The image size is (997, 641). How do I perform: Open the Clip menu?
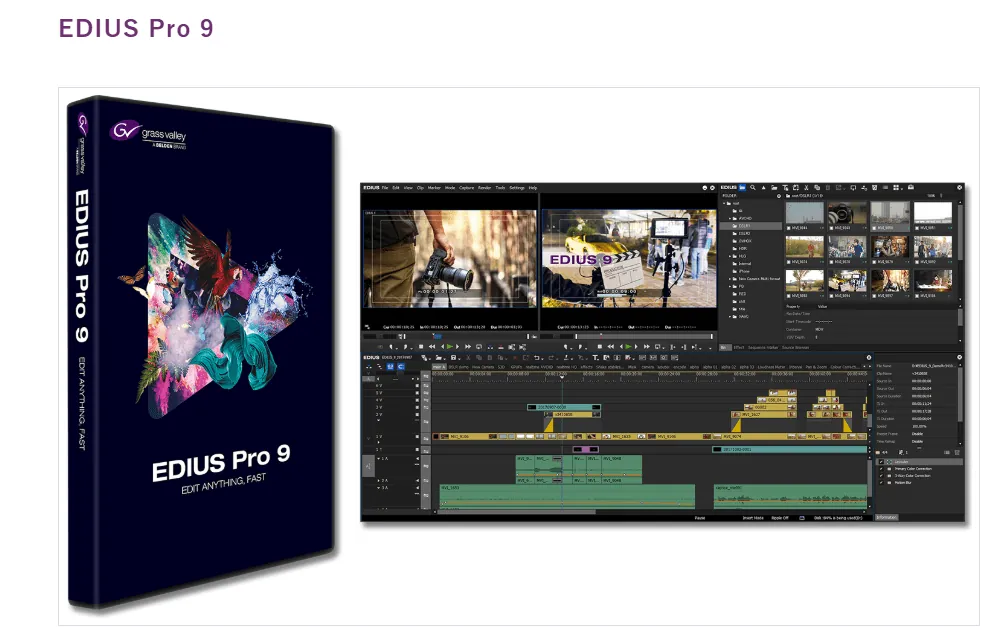coord(420,188)
